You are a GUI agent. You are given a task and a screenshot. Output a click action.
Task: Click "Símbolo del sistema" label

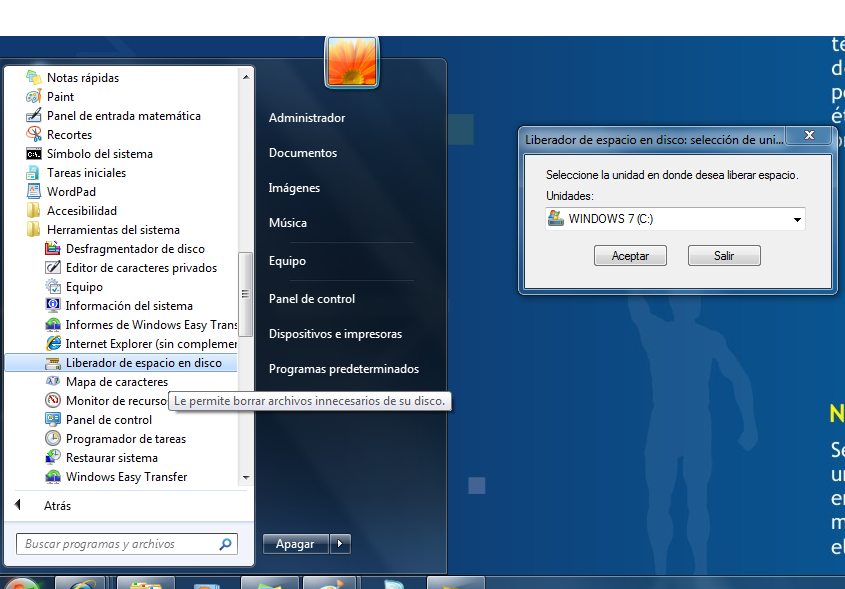(100, 154)
